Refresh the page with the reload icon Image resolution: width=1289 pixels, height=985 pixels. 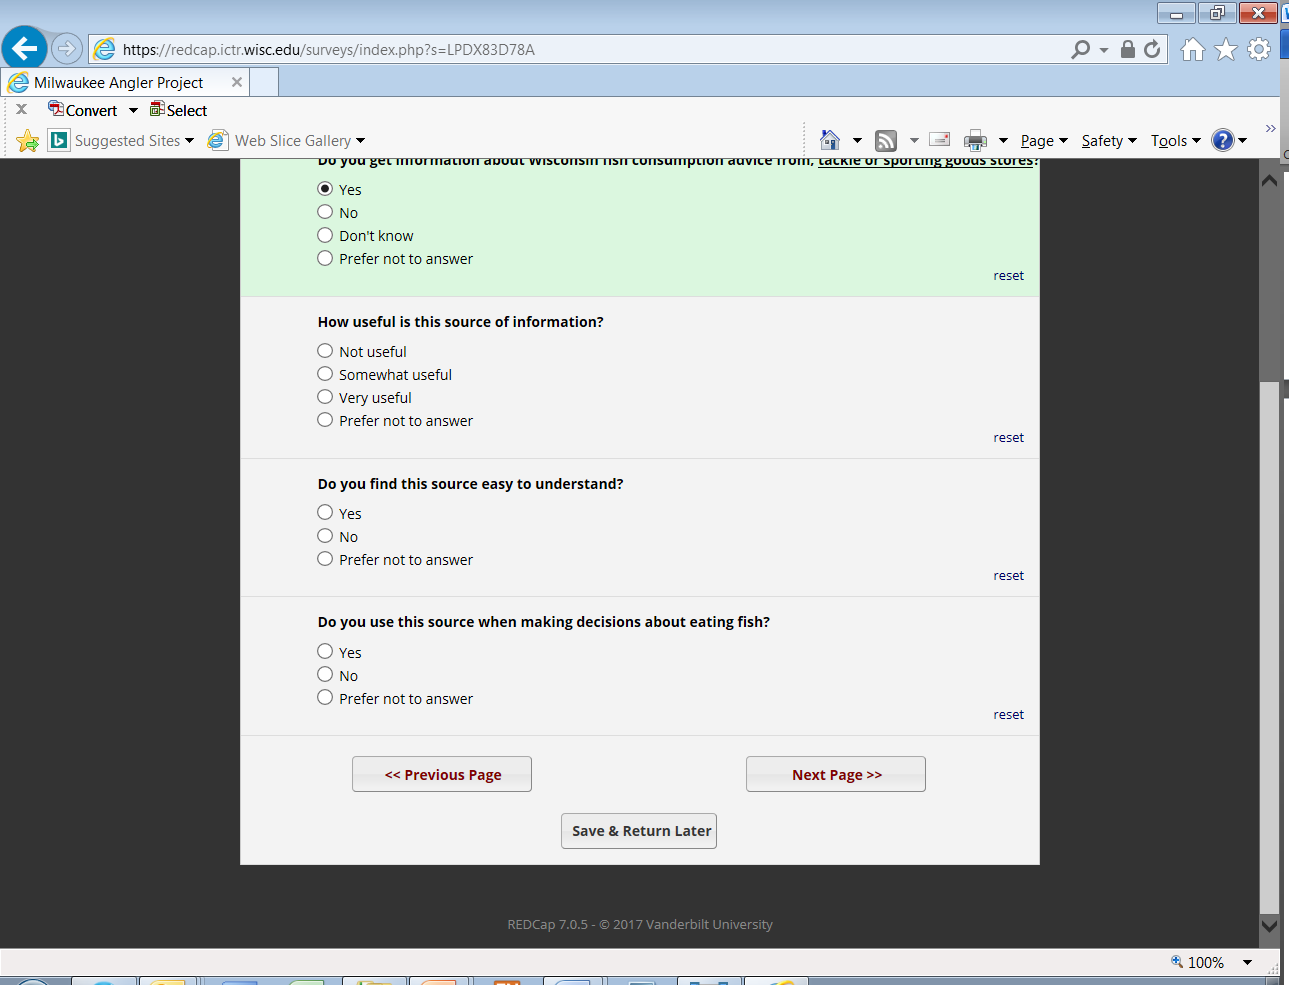(1152, 49)
